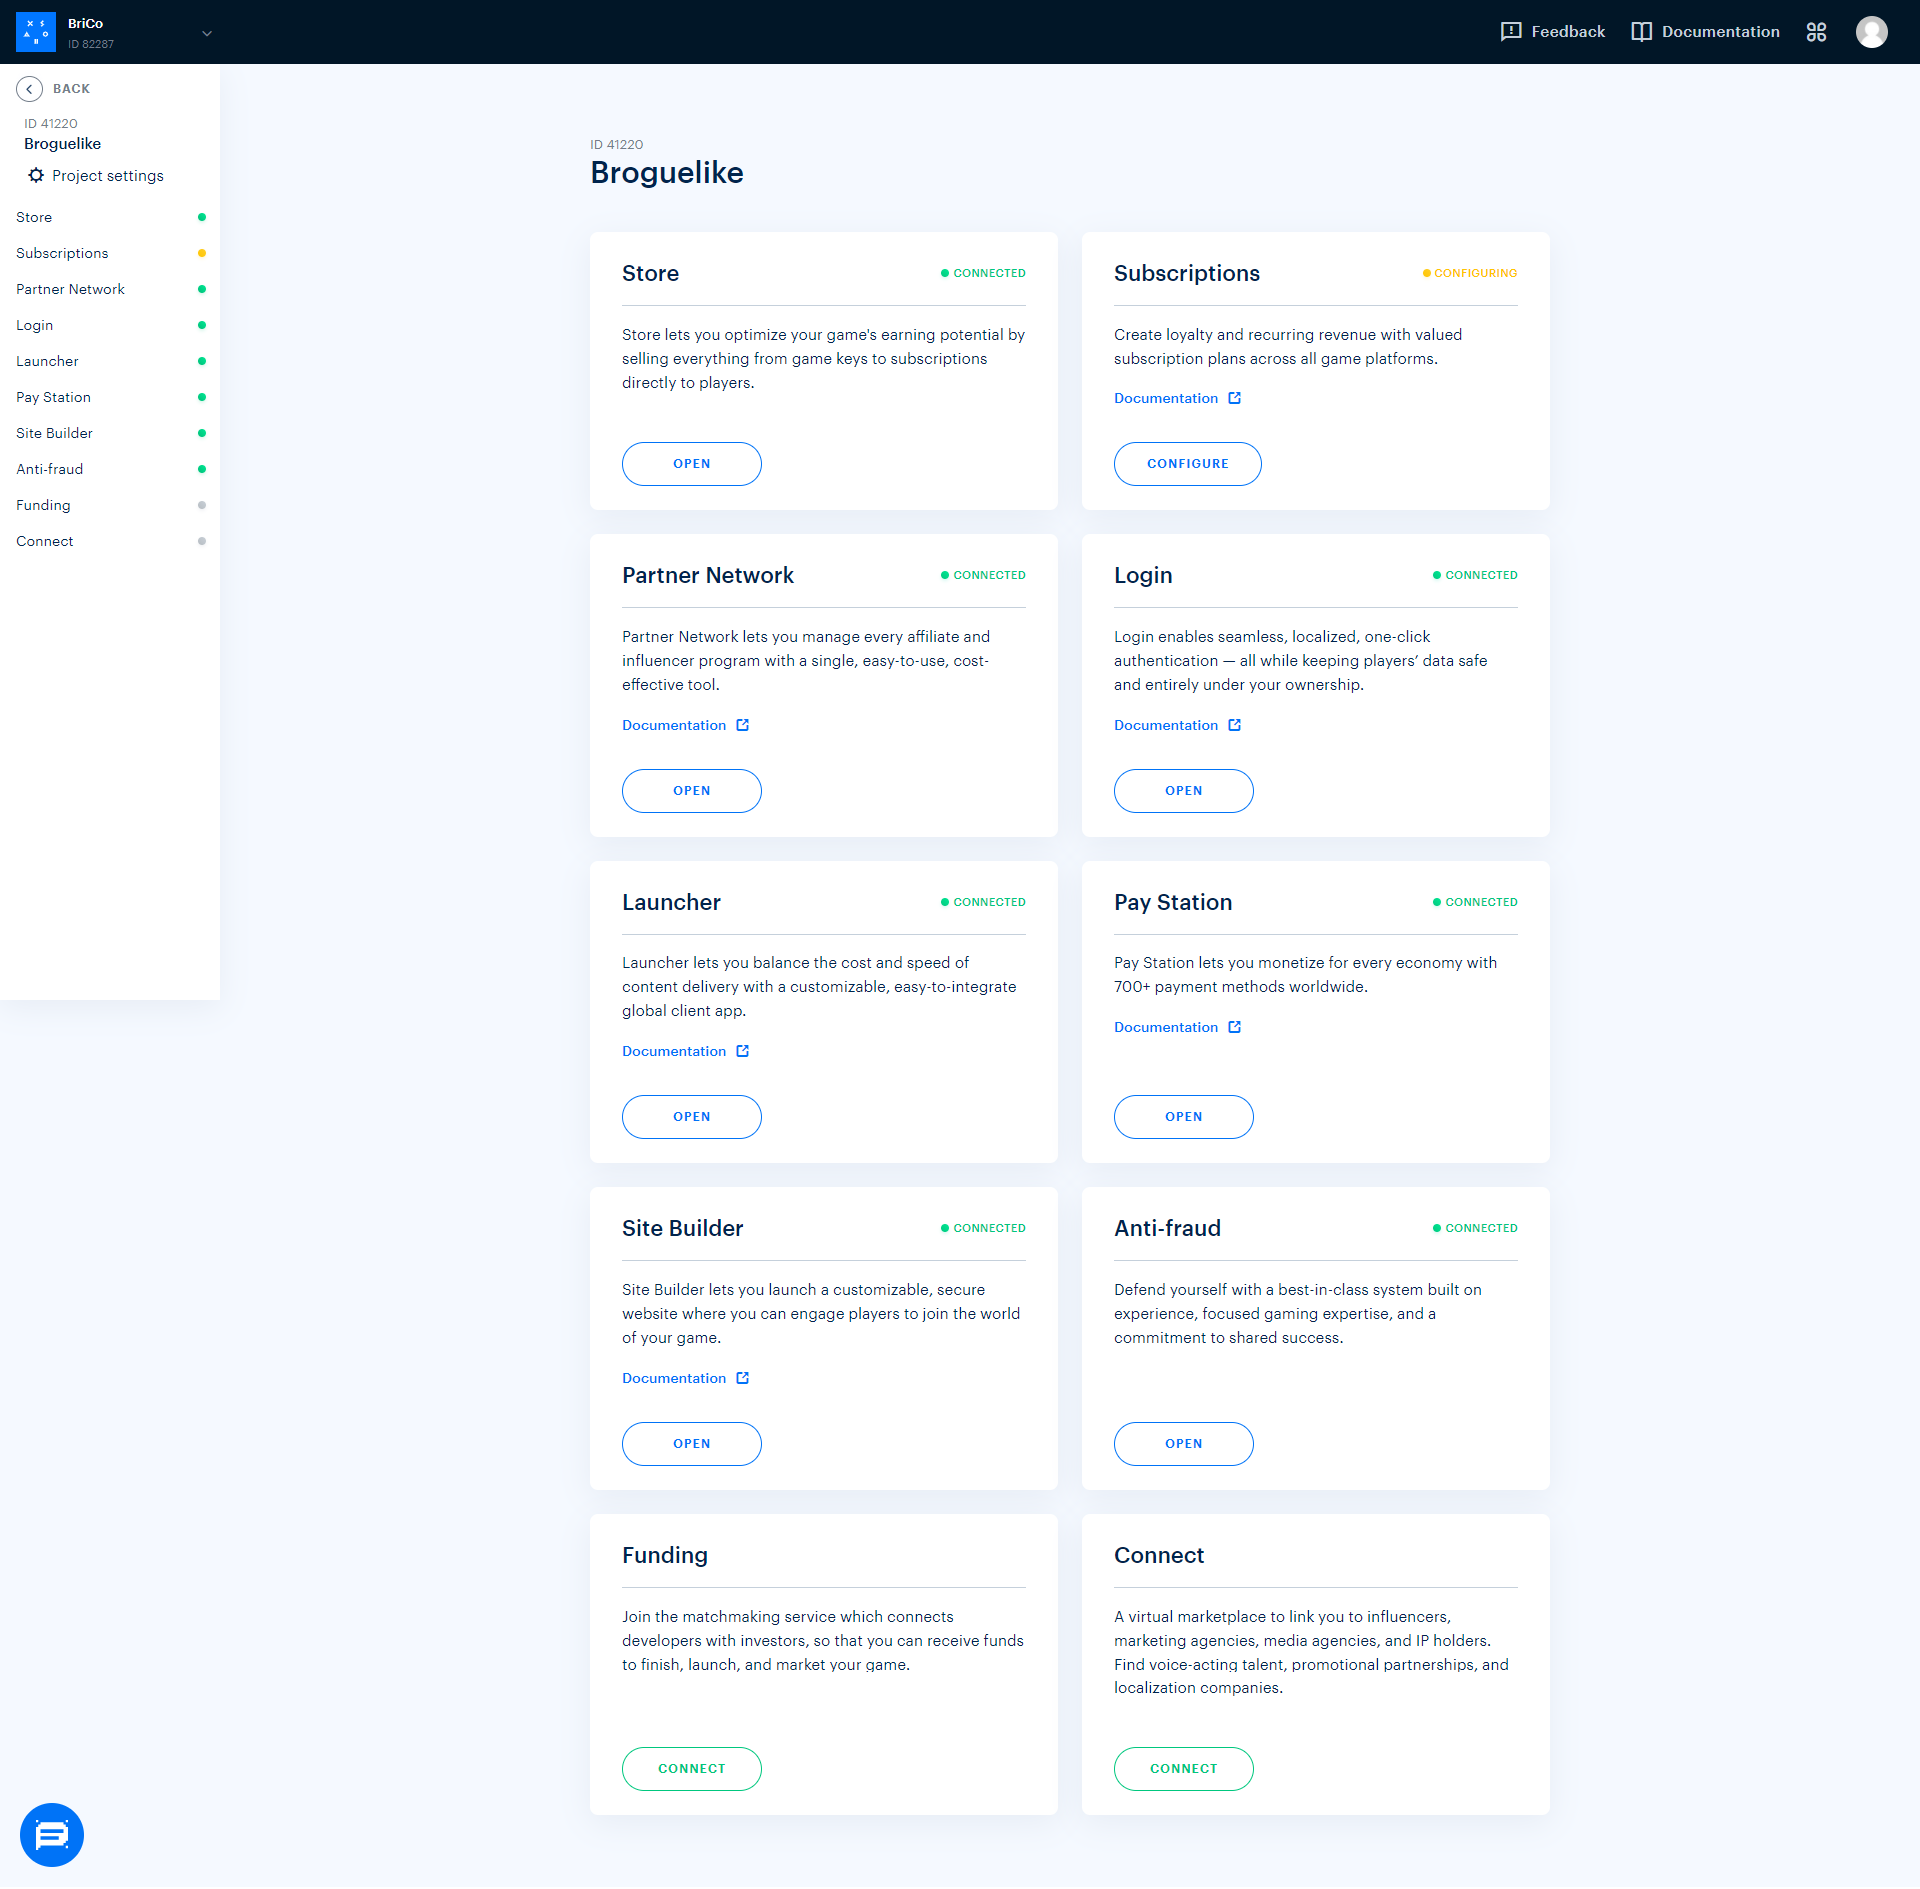Open Documentation link in Site Builder card
The width and height of the screenshot is (1920, 1889).
pyautogui.click(x=674, y=1378)
